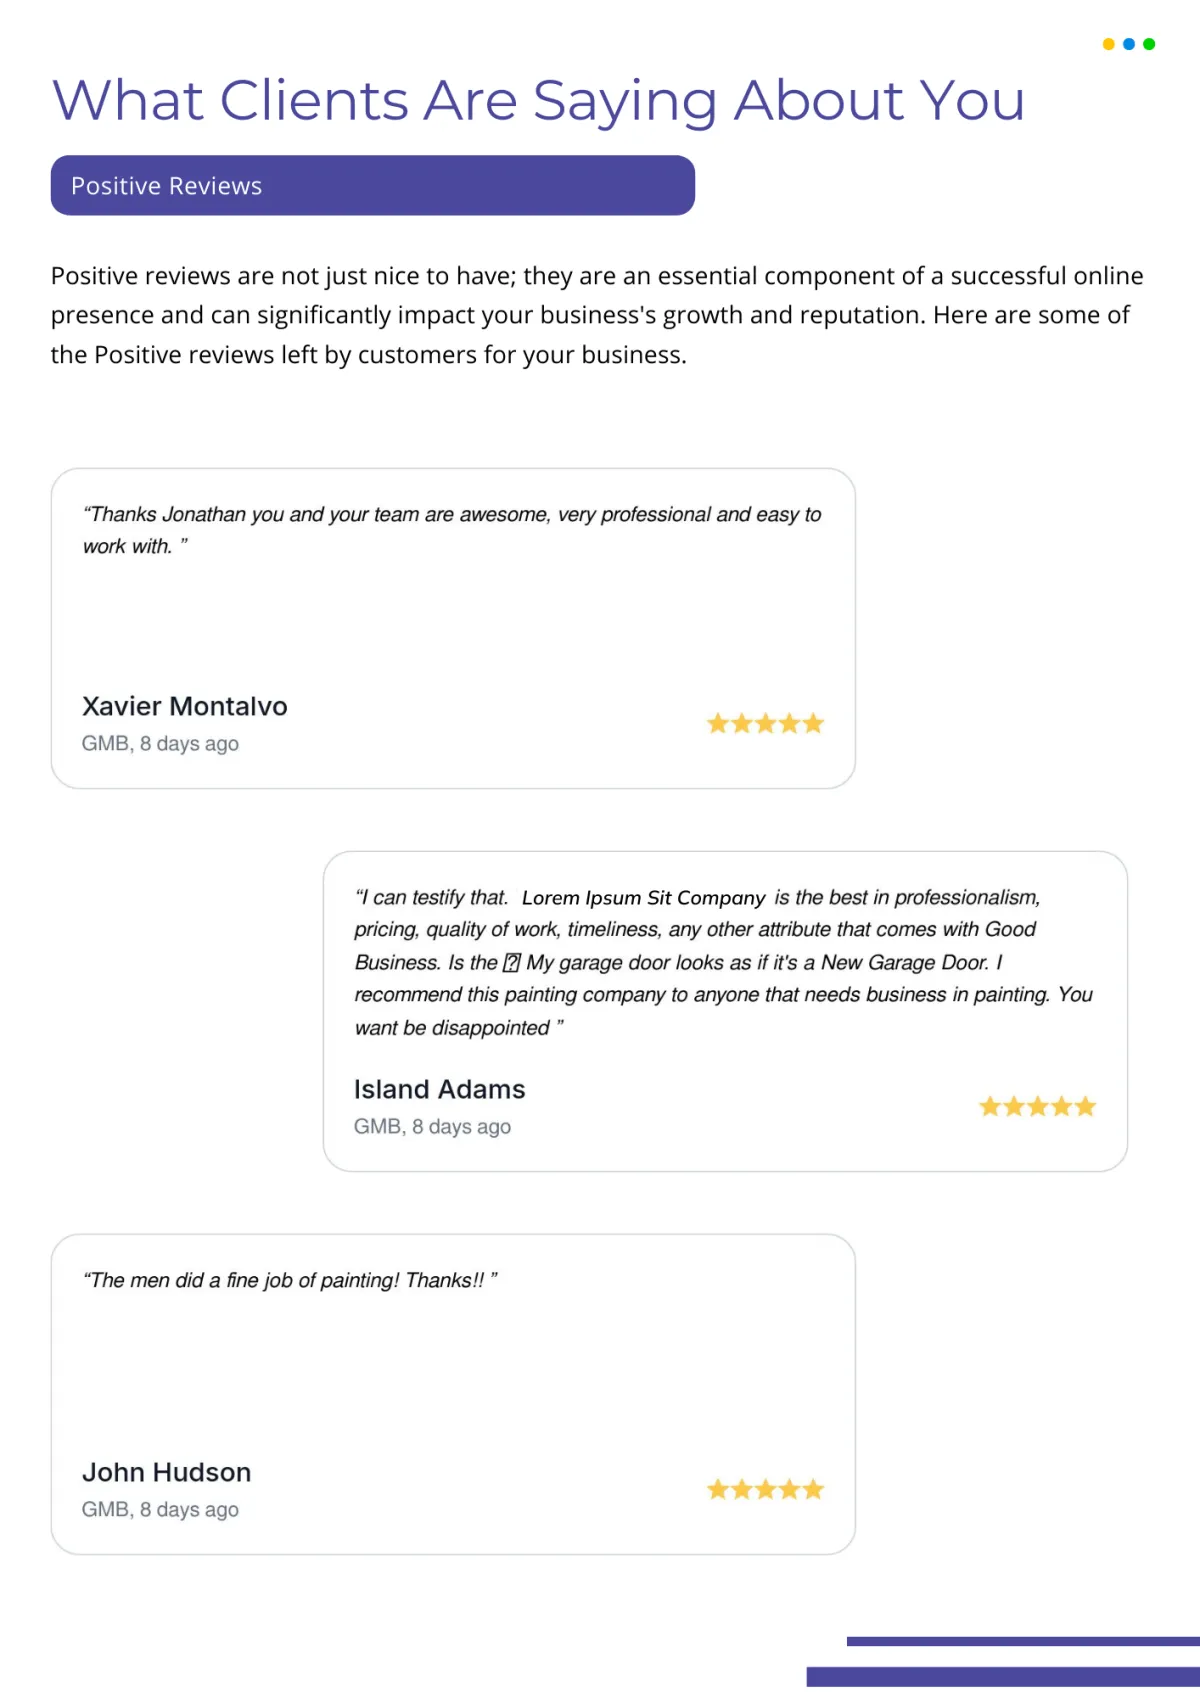The image size is (1200, 1697).
Task: Click reviewer name Island Adams
Action: click(x=439, y=1089)
